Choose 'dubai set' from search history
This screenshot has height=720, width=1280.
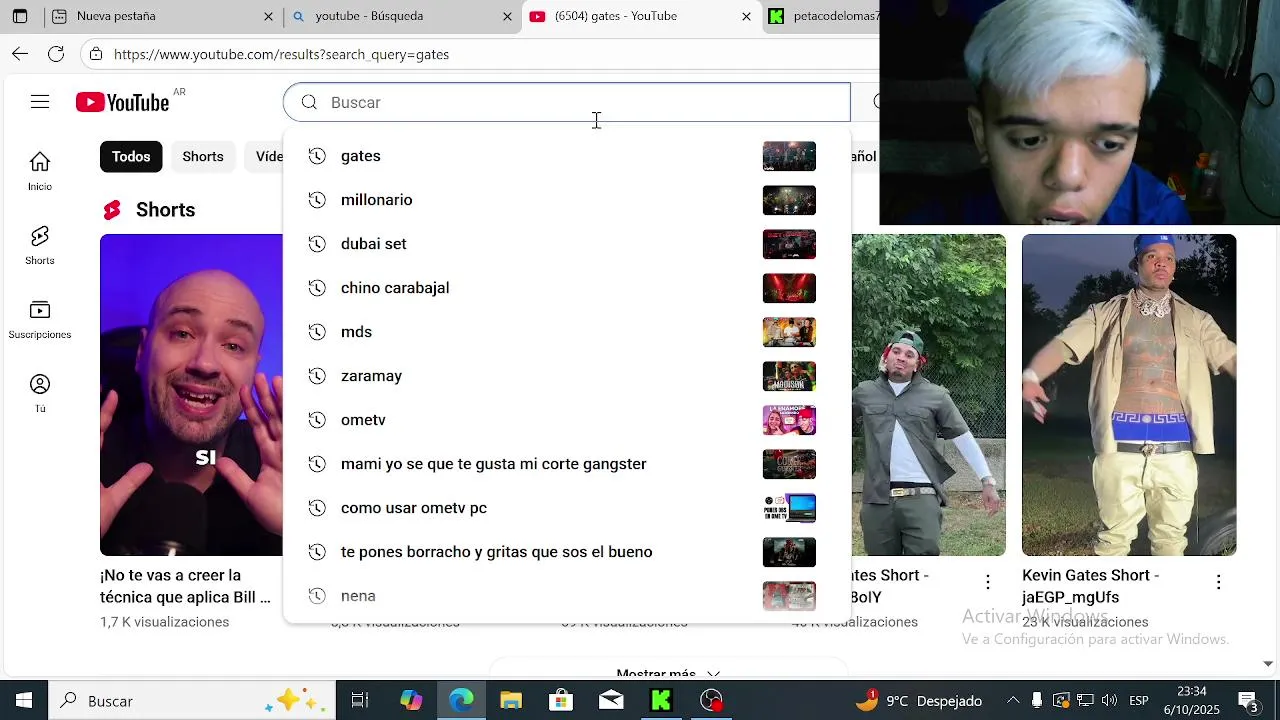pos(566,244)
